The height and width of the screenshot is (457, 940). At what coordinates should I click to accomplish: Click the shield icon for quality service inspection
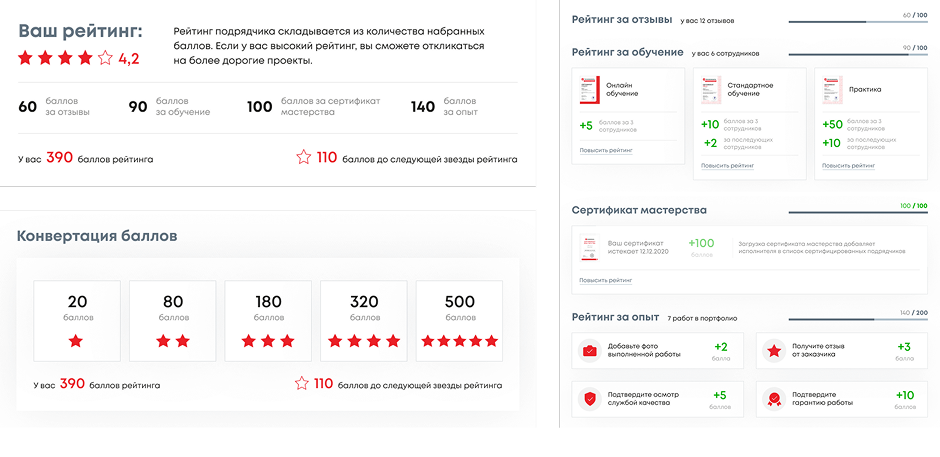pos(590,400)
